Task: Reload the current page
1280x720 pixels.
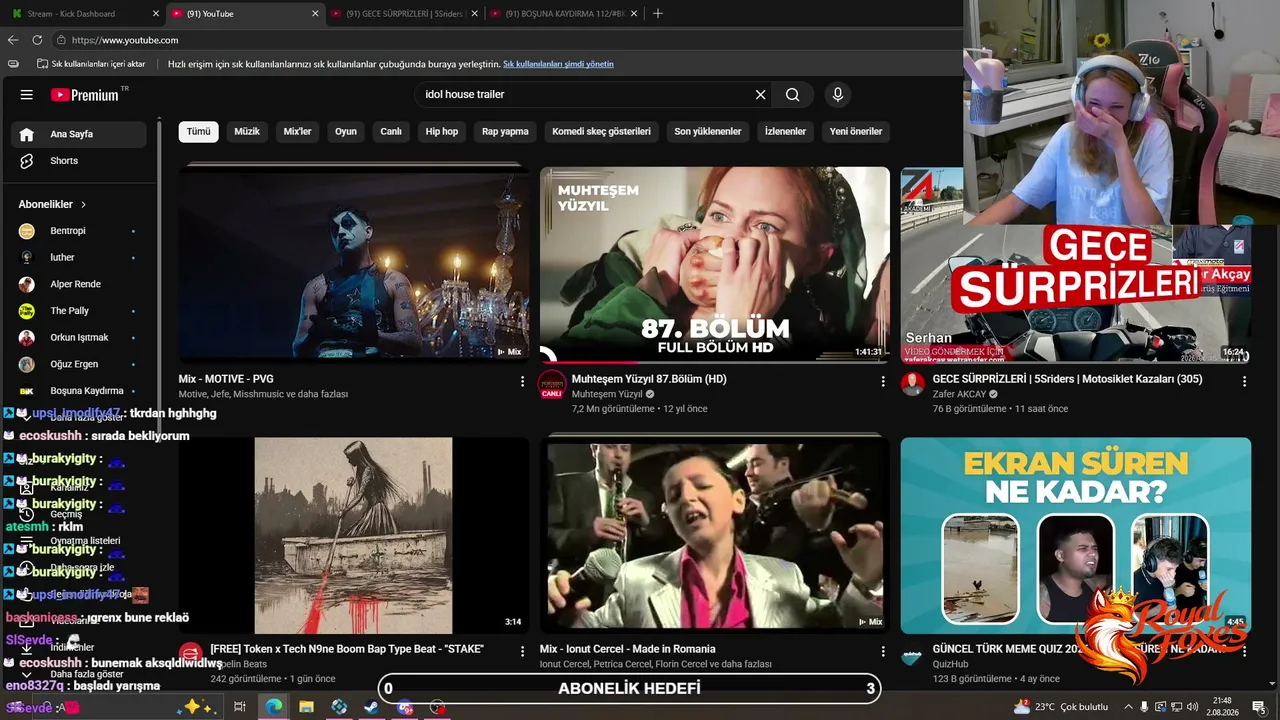Action: pyautogui.click(x=37, y=40)
